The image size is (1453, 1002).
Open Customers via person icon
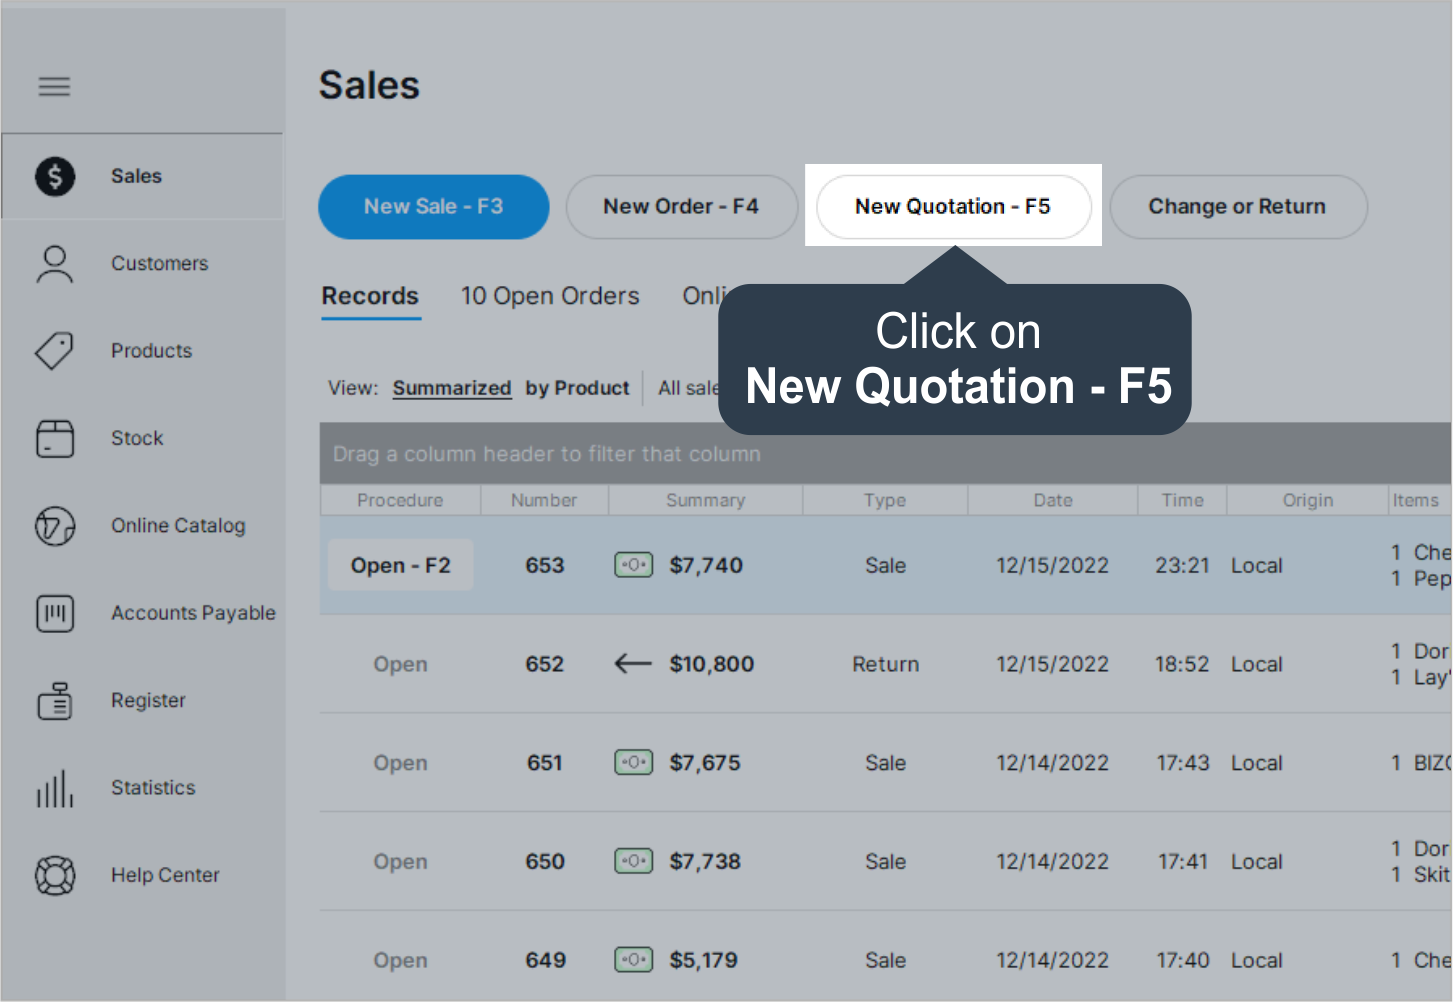tap(55, 264)
